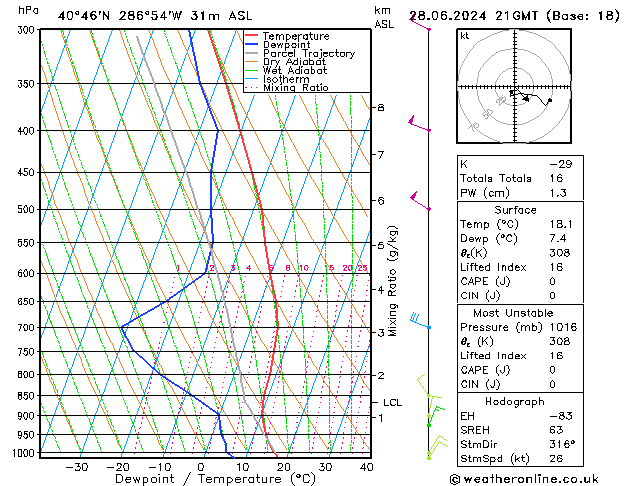
Task: Click the 500 hPa pressure axis label
Action: point(26,209)
